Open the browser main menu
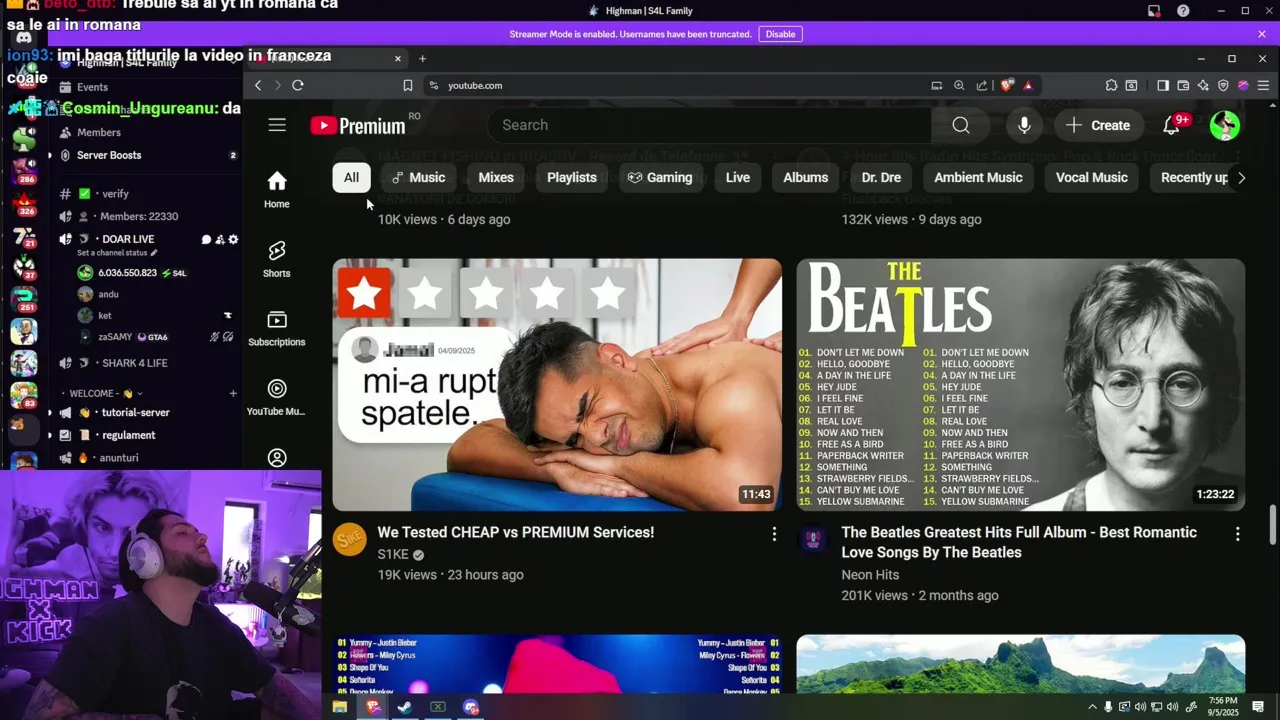The height and width of the screenshot is (720, 1280). (x=1263, y=86)
